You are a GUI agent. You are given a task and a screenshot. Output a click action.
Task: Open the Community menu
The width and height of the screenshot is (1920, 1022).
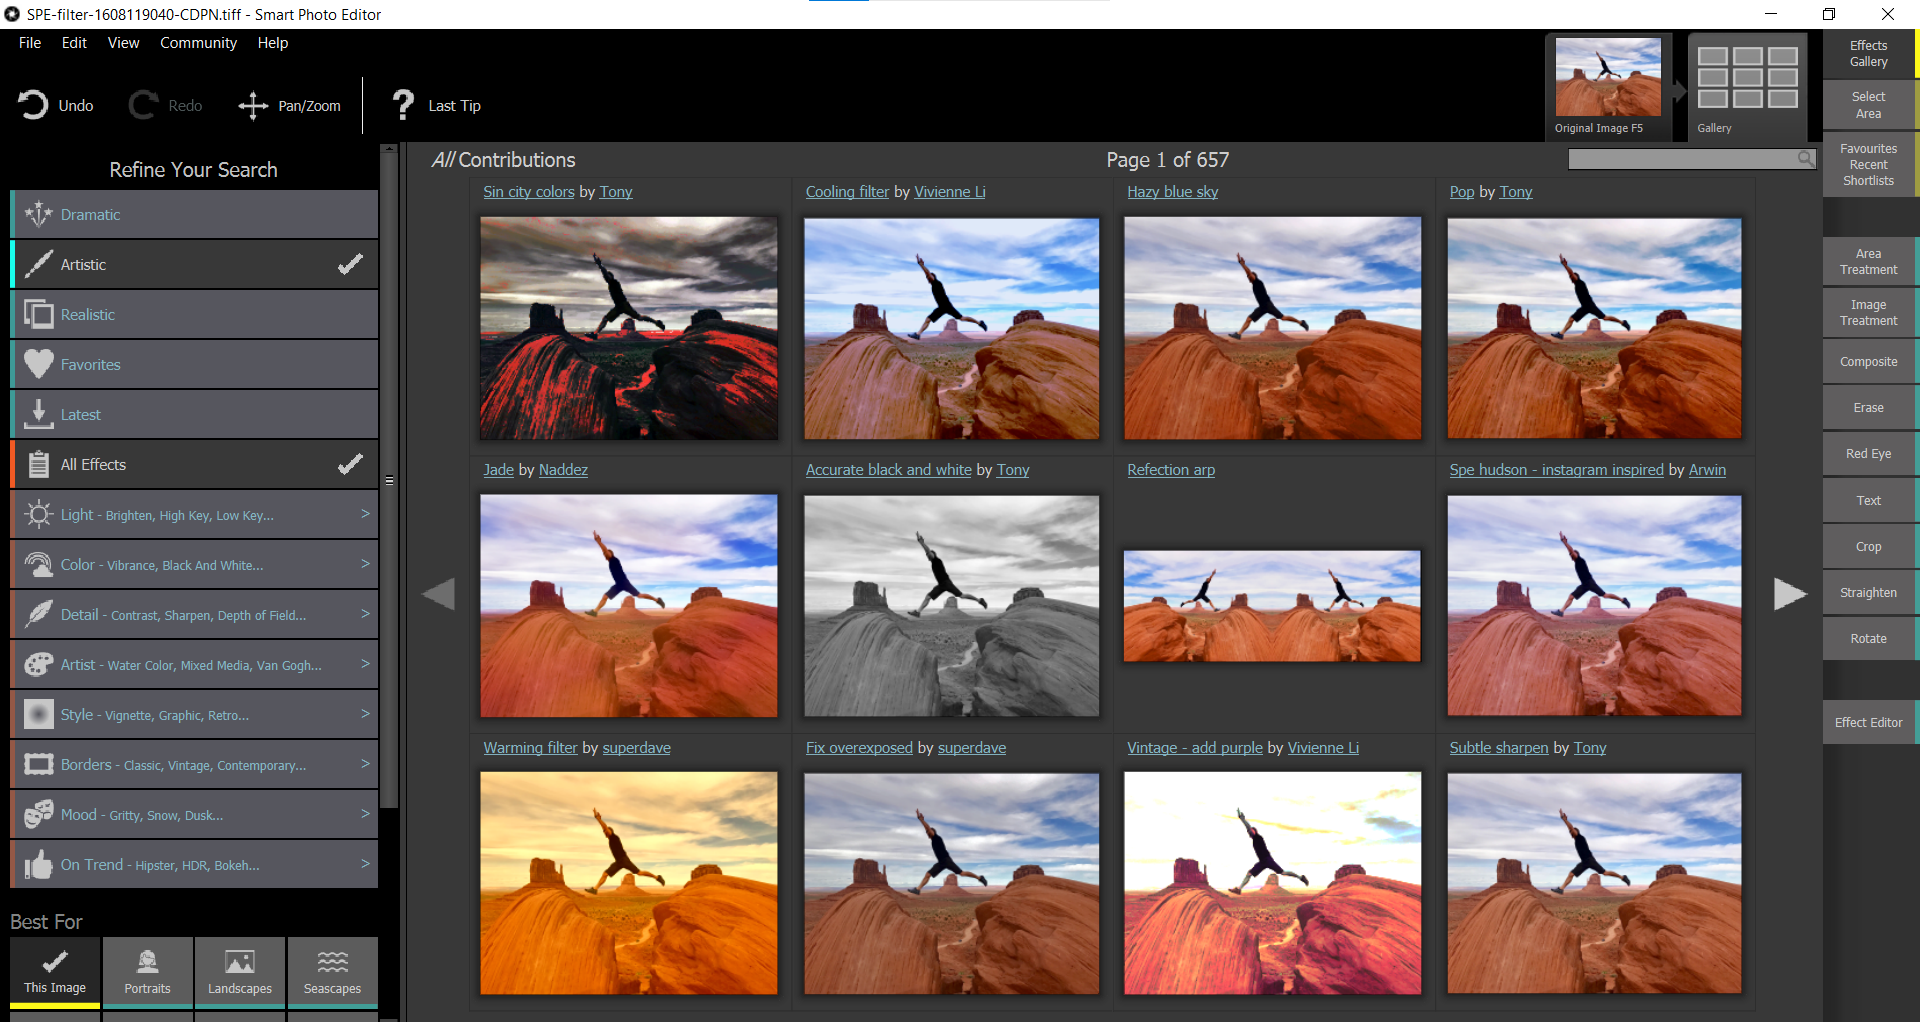pyautogui.click(x=198, y=43)
